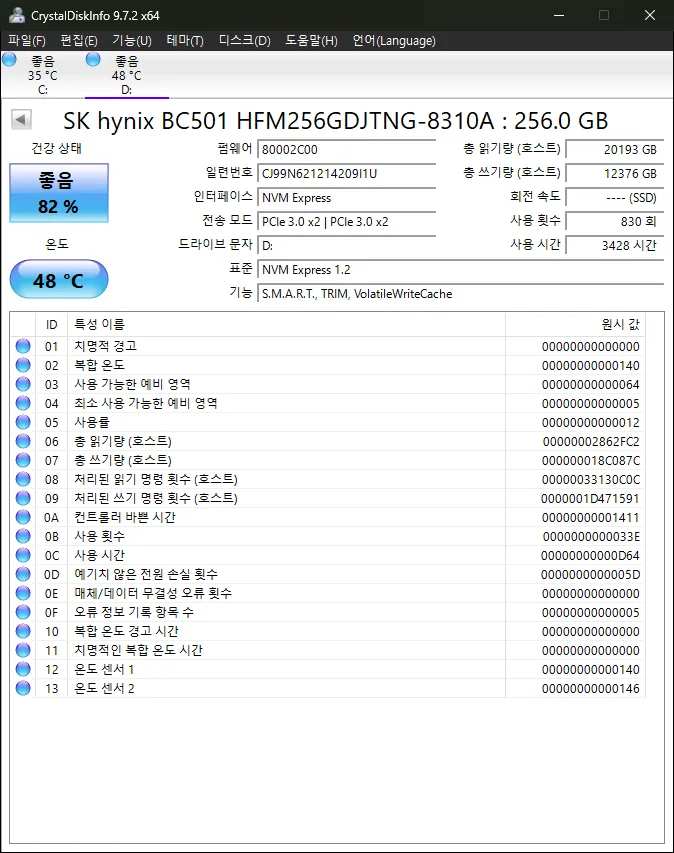Click the 특성 이름 column header
Screen dimensions: 674x853
pyautogui.click(x=286, y=324)
